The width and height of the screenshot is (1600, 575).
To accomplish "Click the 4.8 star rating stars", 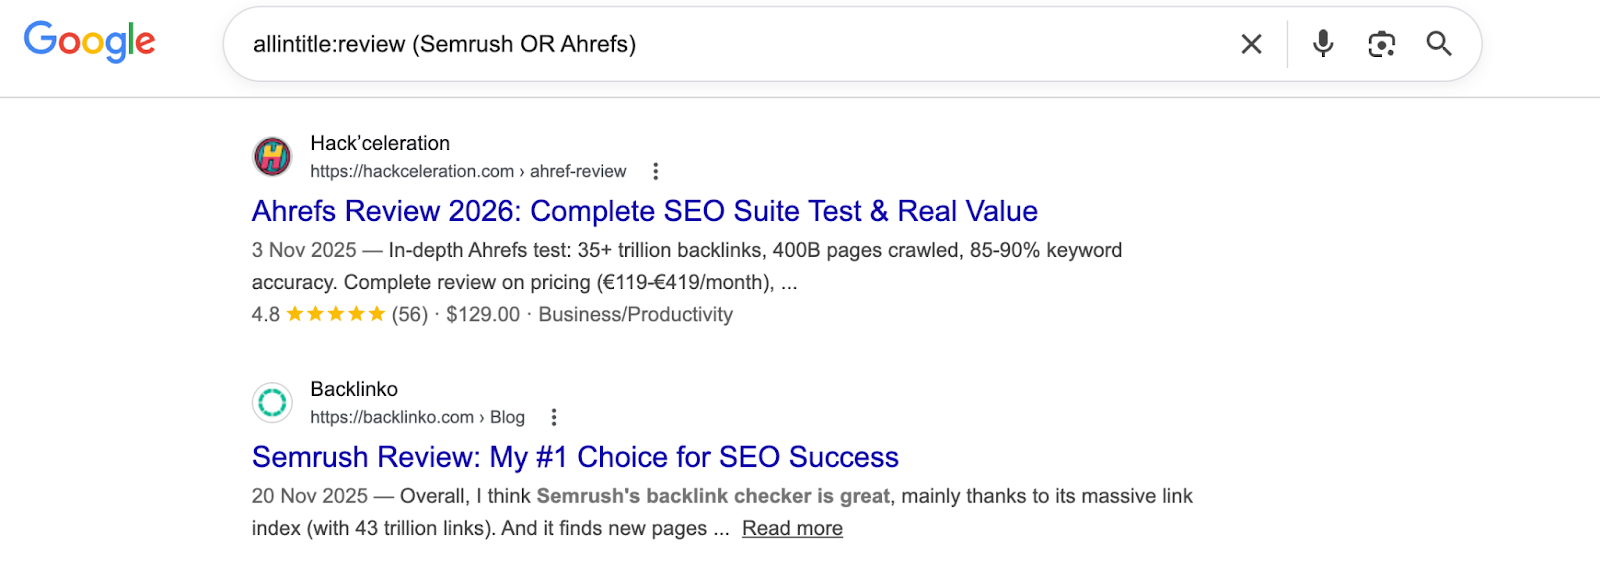I will (x=335, y=314).
